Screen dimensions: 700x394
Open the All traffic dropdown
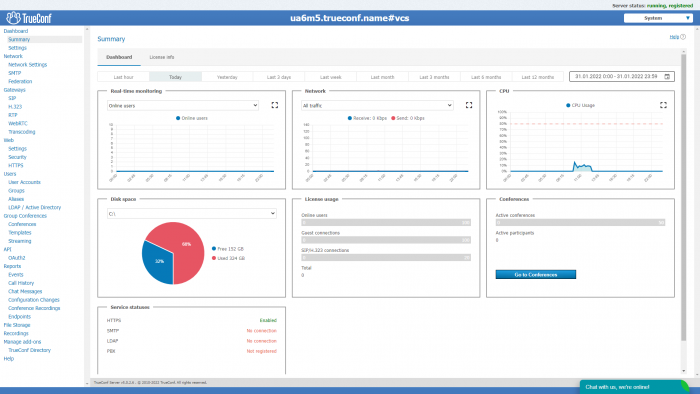click(x=377, y=106)
